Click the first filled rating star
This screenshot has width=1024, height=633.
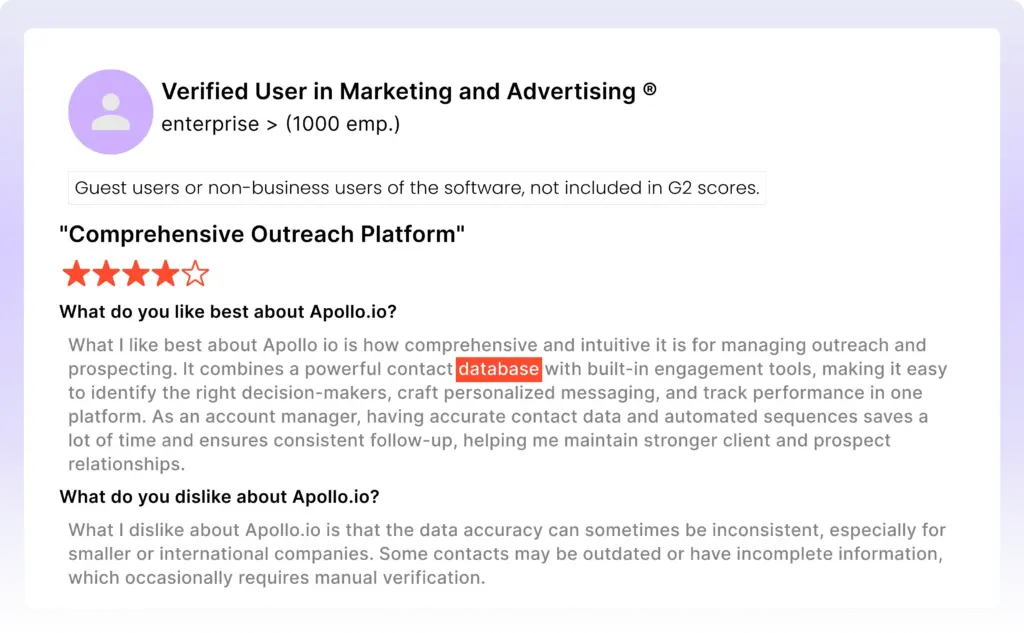point(76,274)
